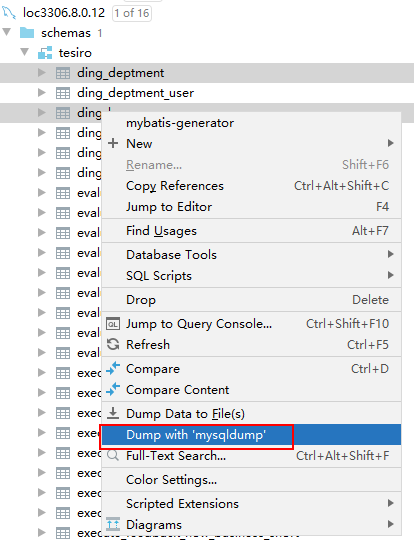This screenshot has height=547, width=414.
Task: Click the MySQL dolphin icon beside loc3306.8.0.12
Action: coord(9,13)
